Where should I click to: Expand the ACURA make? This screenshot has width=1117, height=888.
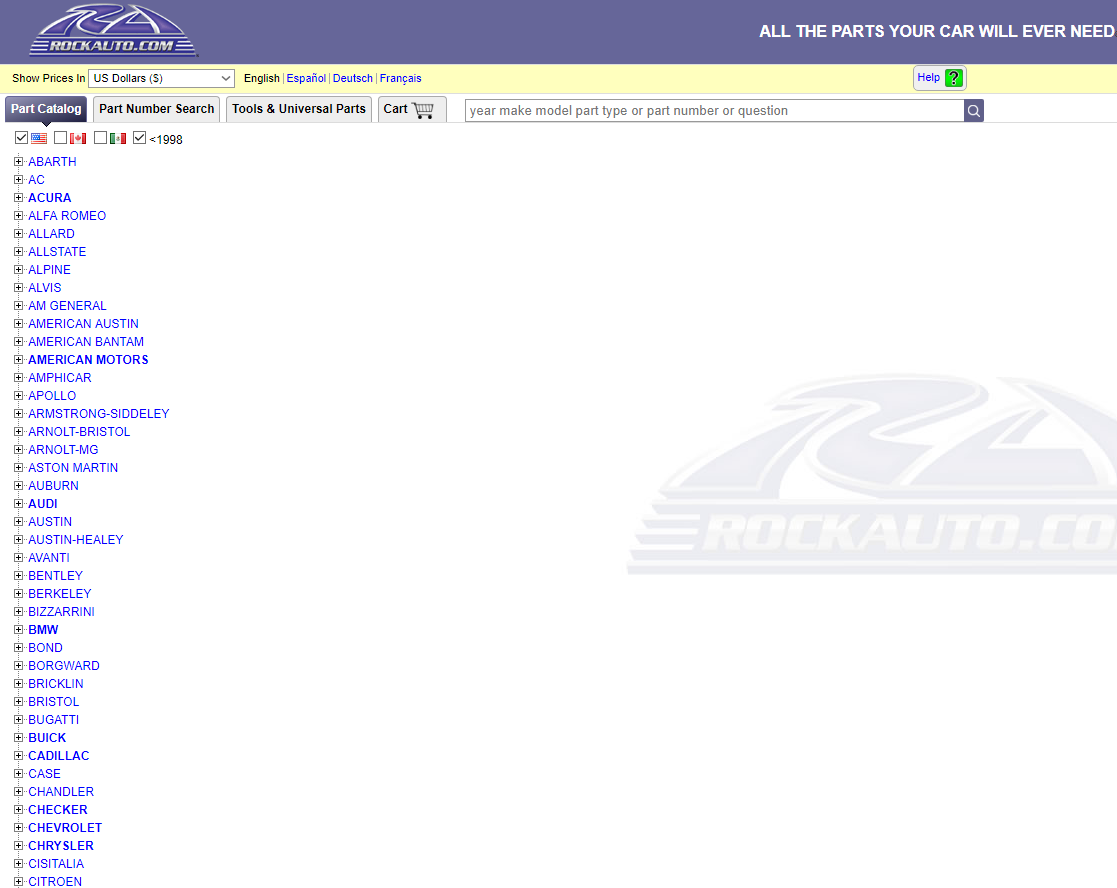[x=19, y=197]
